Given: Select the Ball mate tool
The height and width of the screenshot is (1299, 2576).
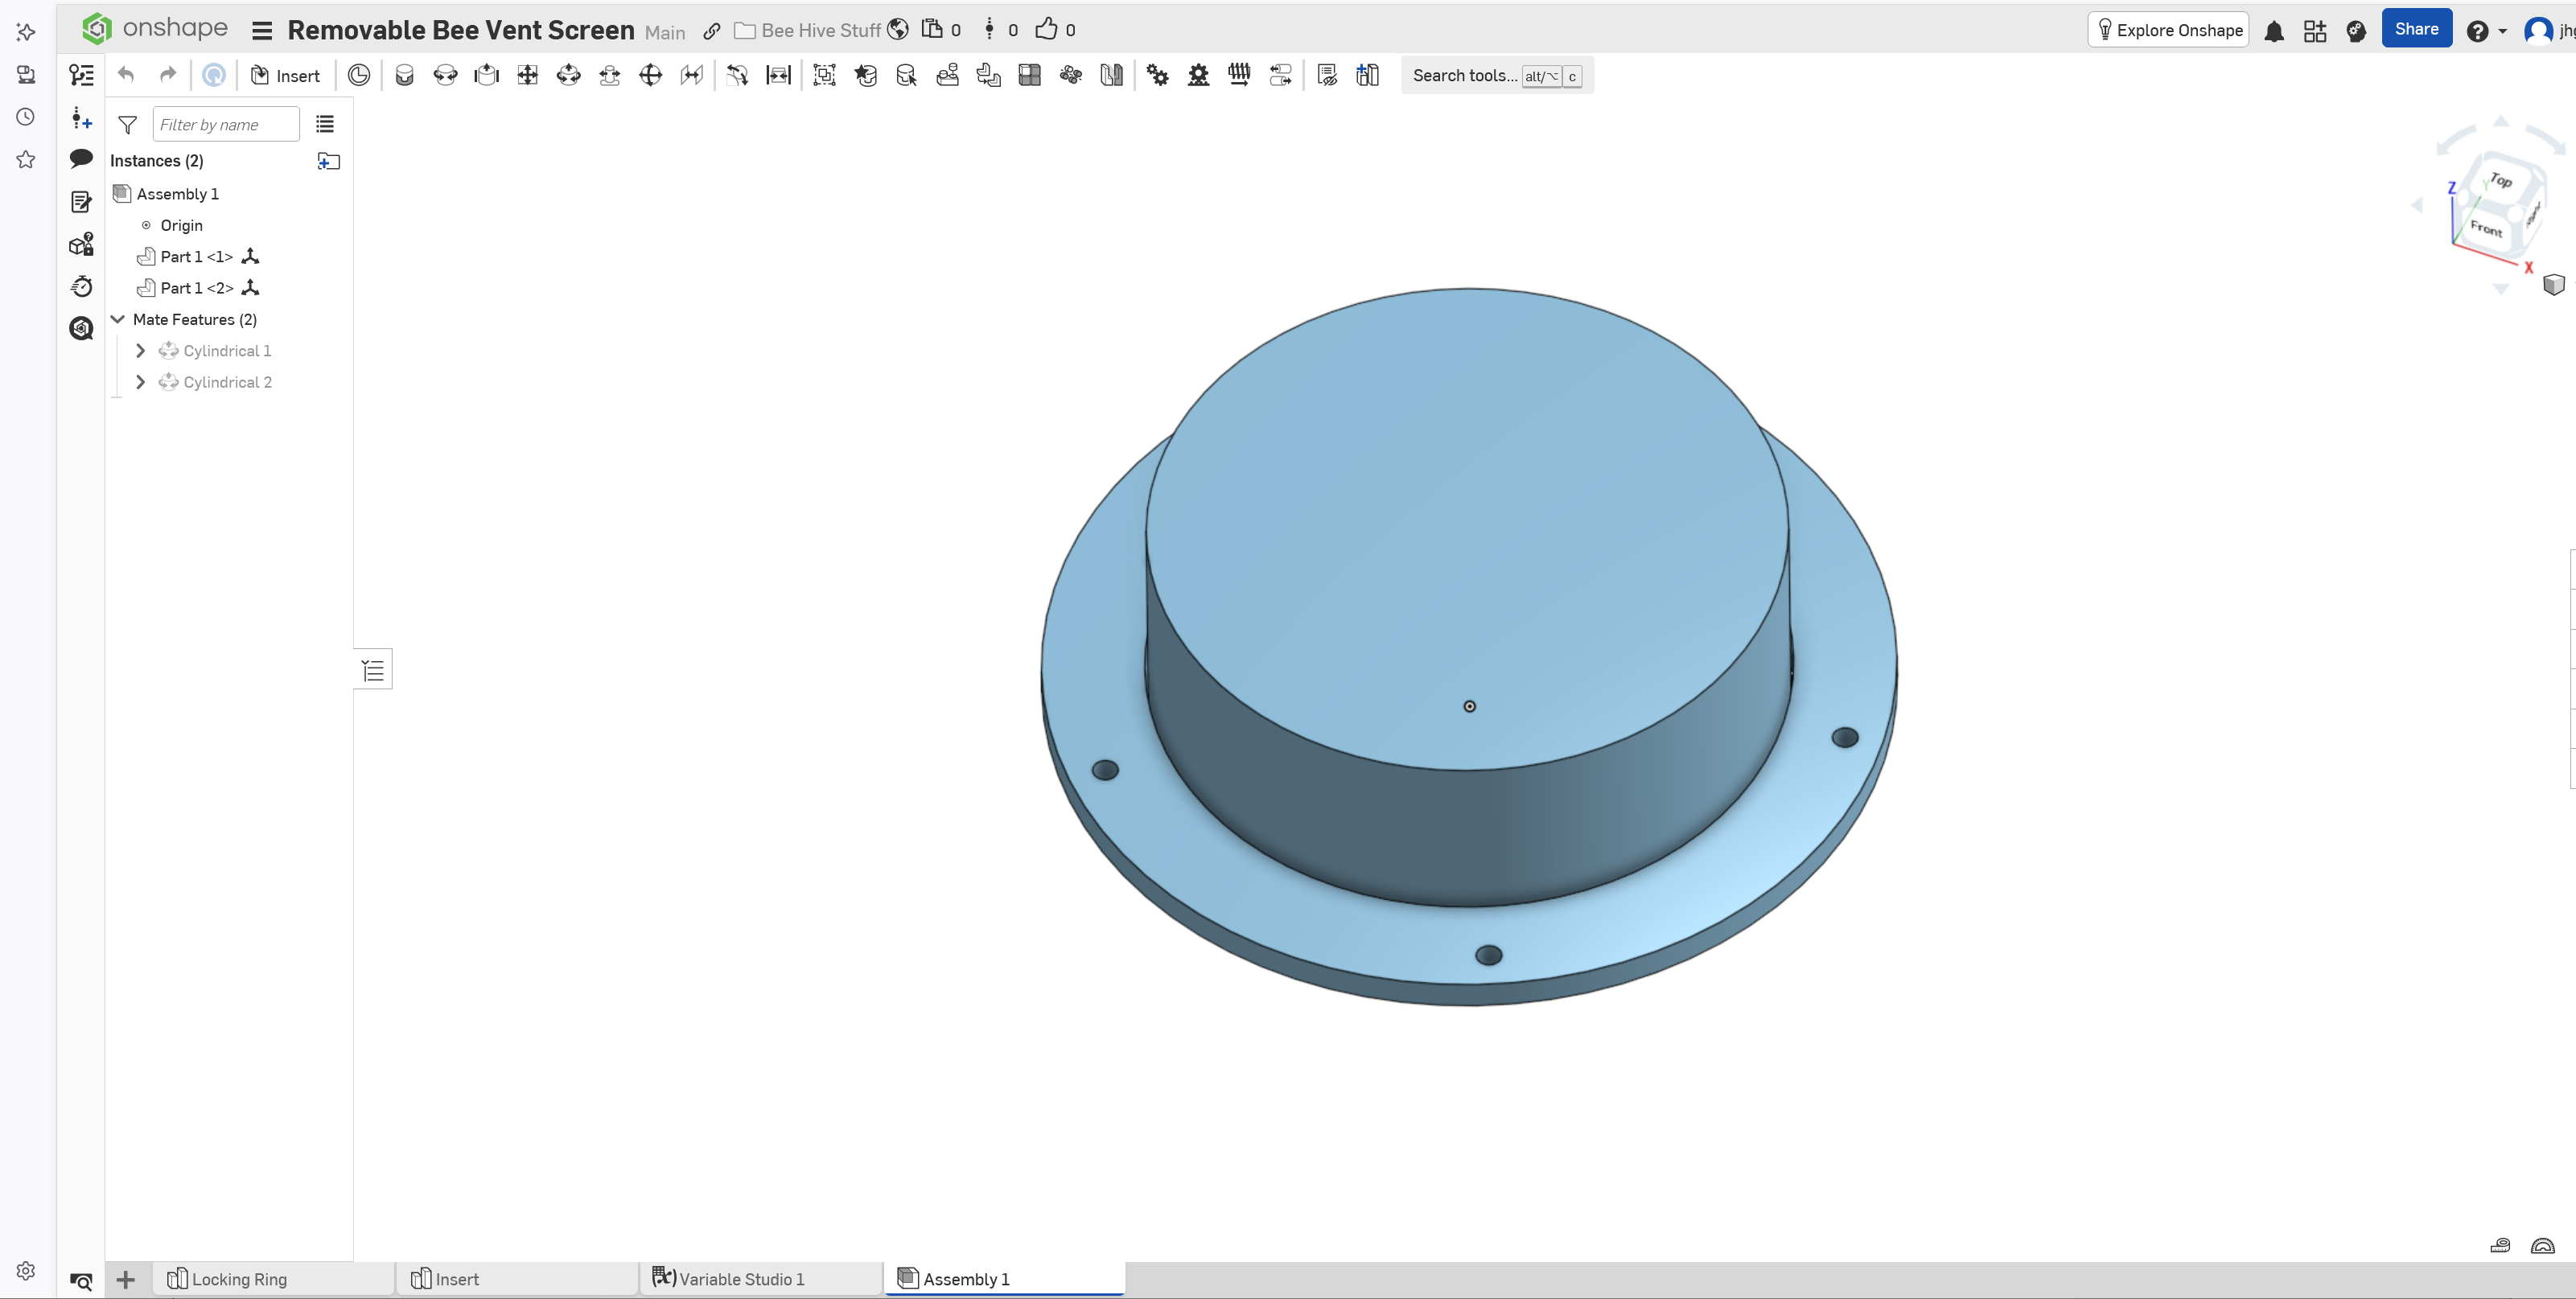Looking at the screenshot, I should pyautogui.click(x=650, y=75).
